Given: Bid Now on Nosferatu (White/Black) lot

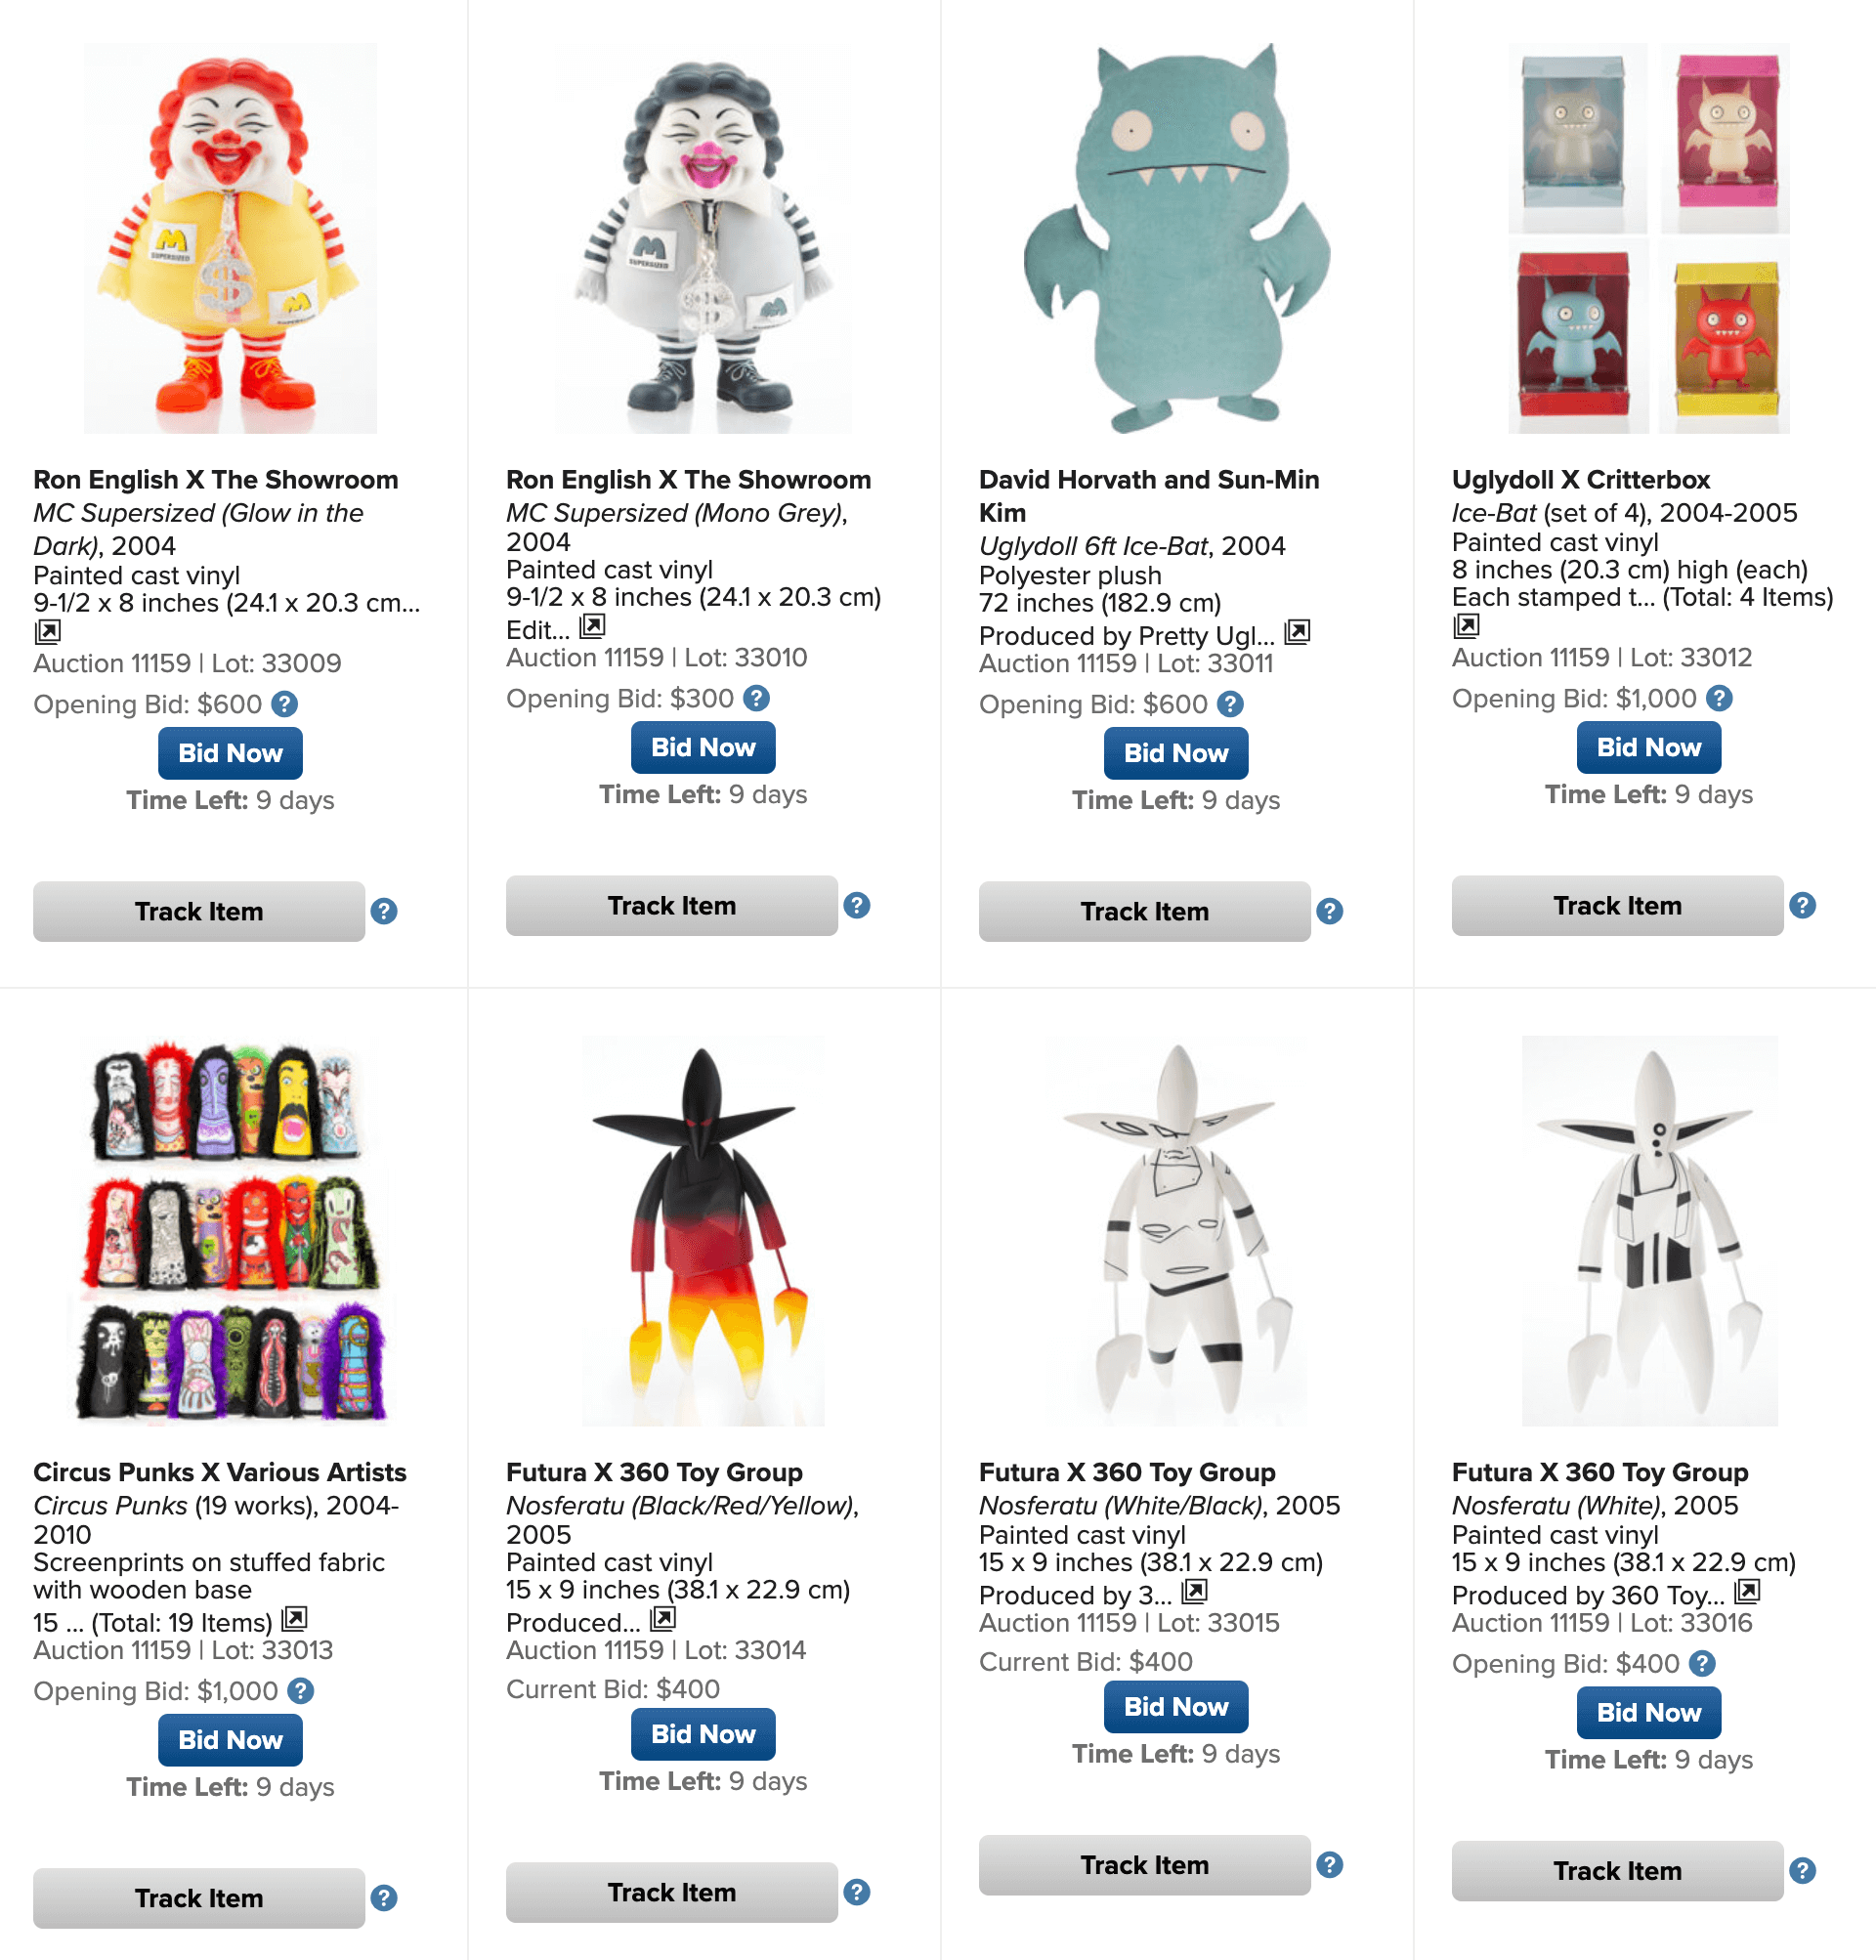Looking at the screenshot, I should tap(1175, 1706).
